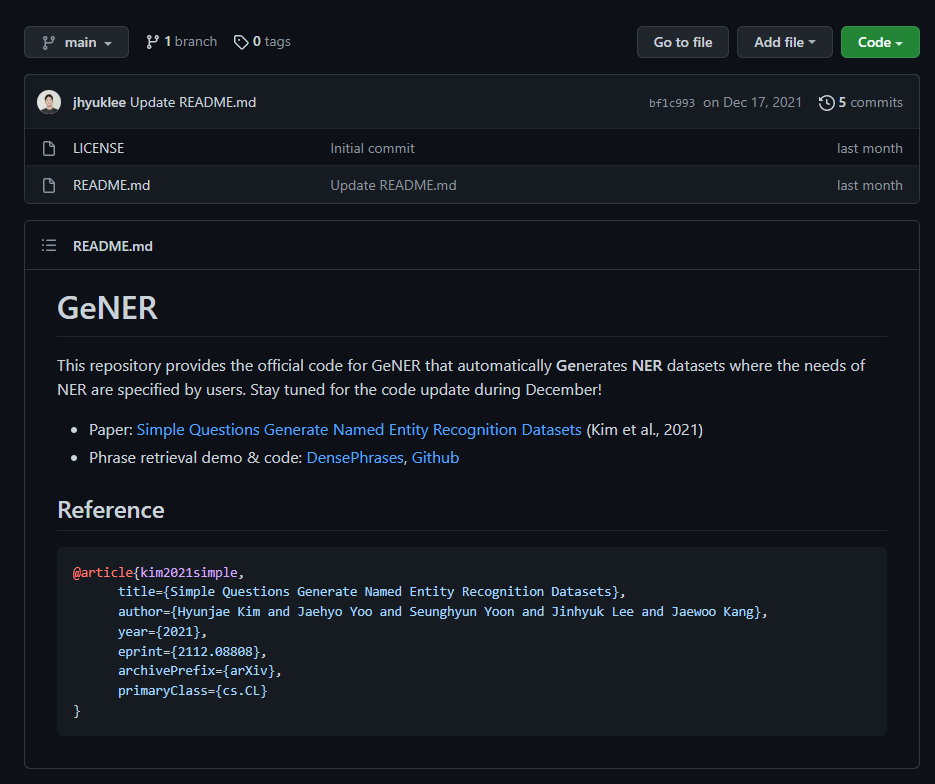The height and width of the screenshot is (784, 935).
Task: Click jhyuklee's avatar image
Action: point(49,102)
